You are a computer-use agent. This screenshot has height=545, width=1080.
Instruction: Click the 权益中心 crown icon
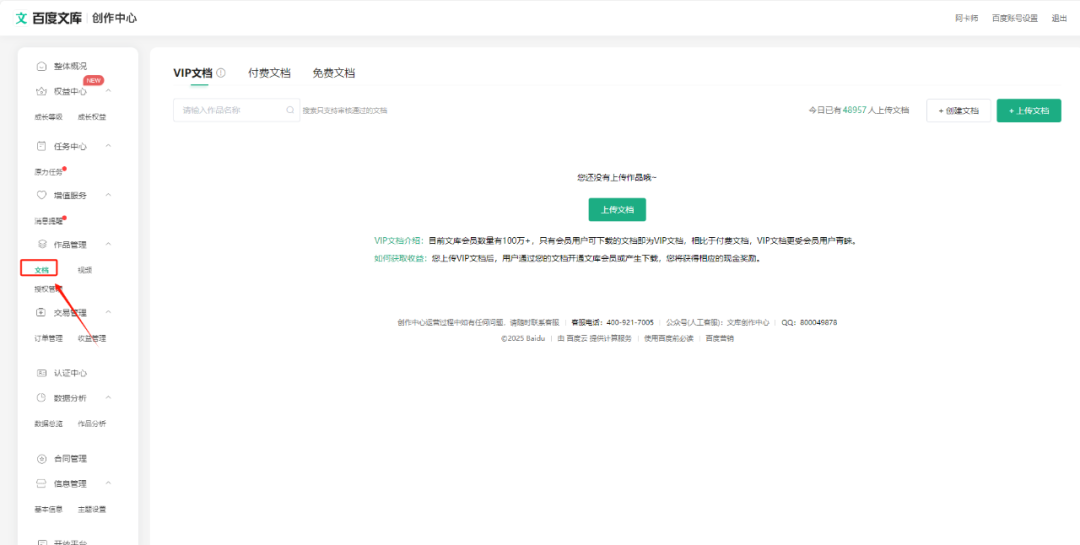coord(41,92)
